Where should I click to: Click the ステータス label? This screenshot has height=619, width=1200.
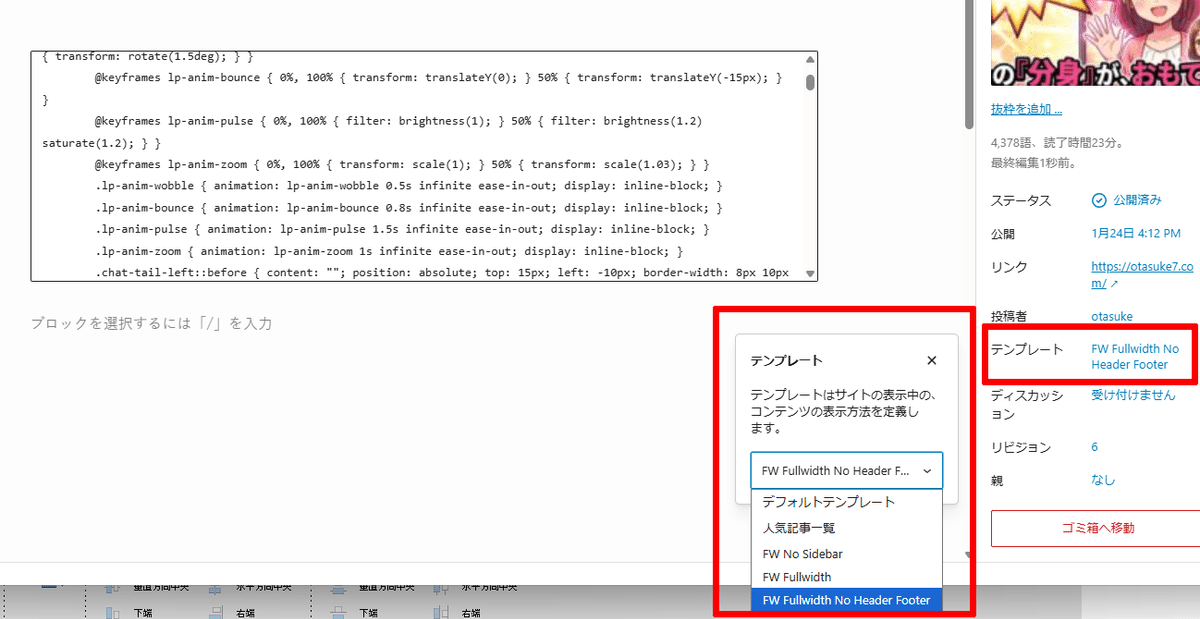coord(1021,200)
